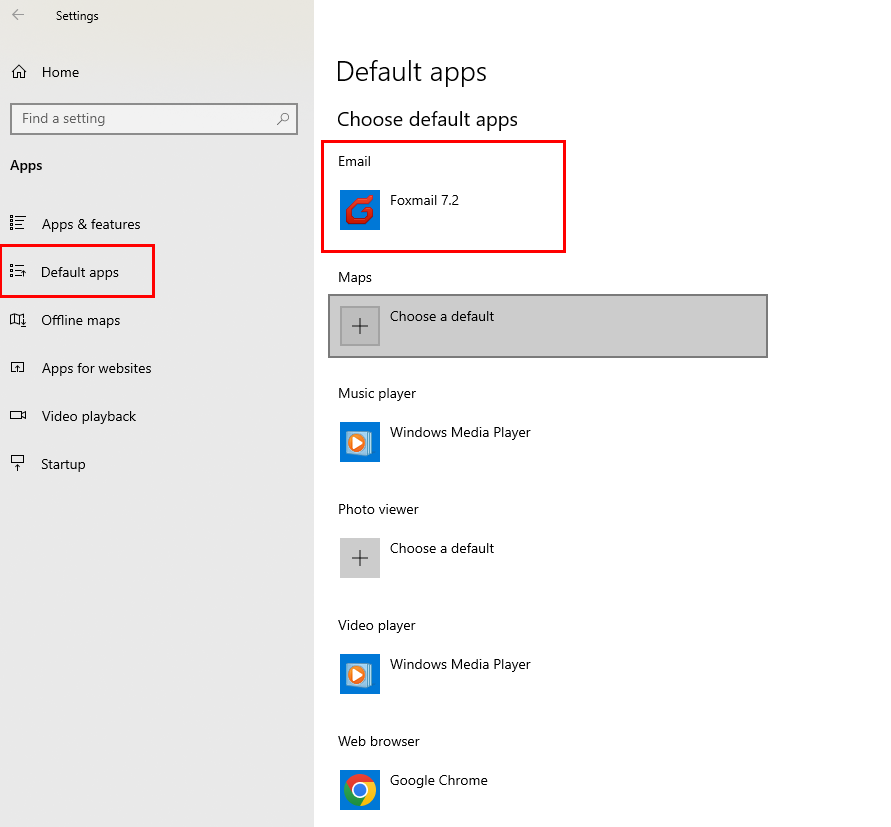This screenshot has width=891, height=827.
Task: Click the Google Chrome icon
Action: tap(360, 789)
